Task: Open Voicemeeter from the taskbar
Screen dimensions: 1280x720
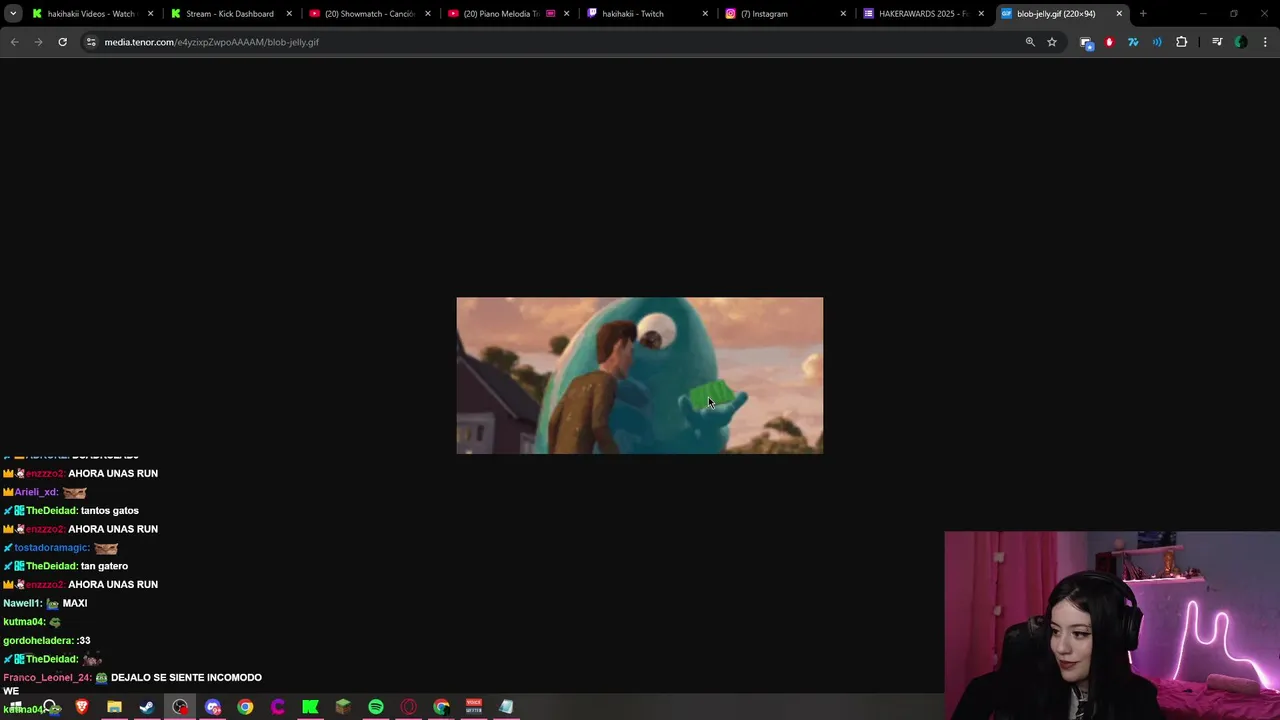Action: pyautogui.click(x=474, y=707)
